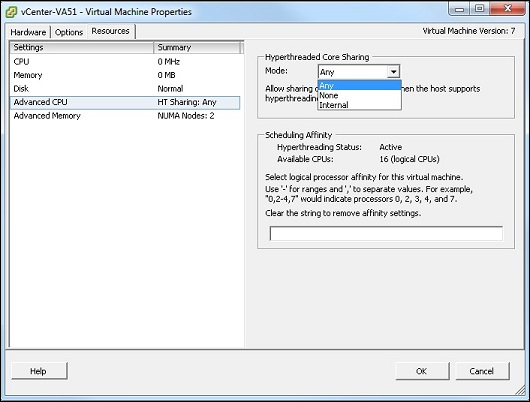Click the 'Active' hyperthreading status text
This screenshot has height=402, width=530.
pos(391,147)
